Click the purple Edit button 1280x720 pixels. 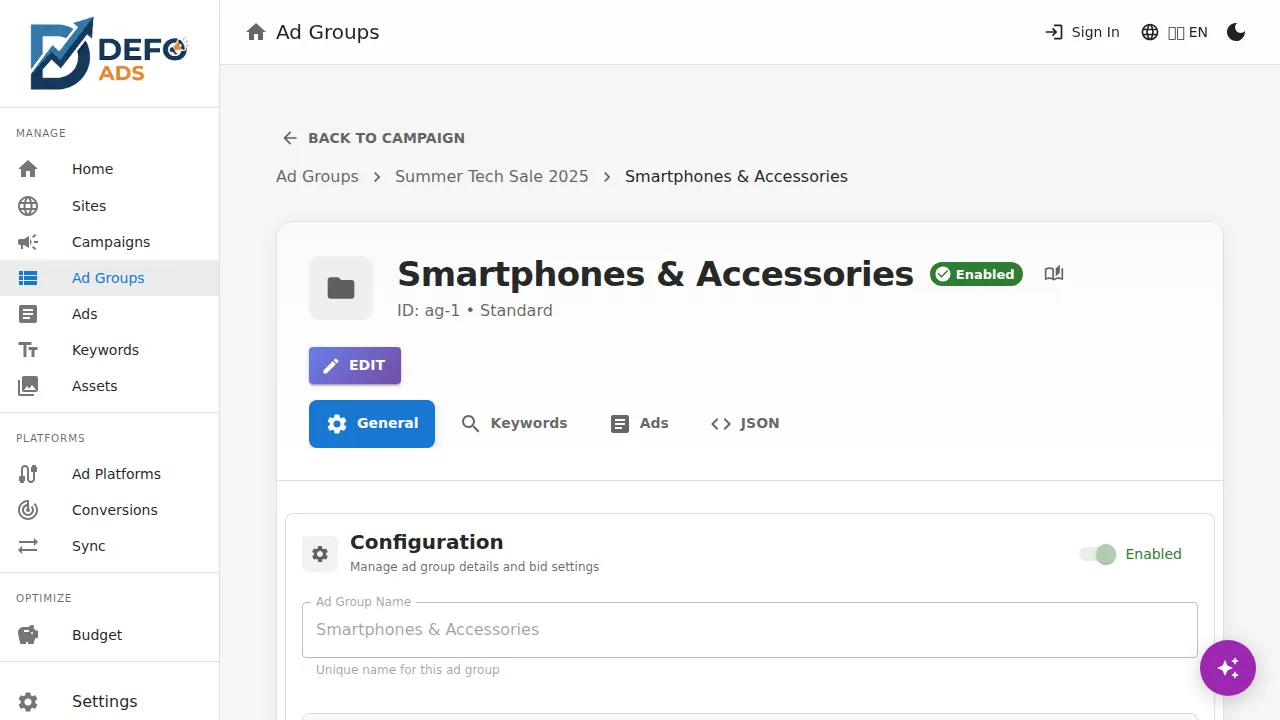coord(355,366)
